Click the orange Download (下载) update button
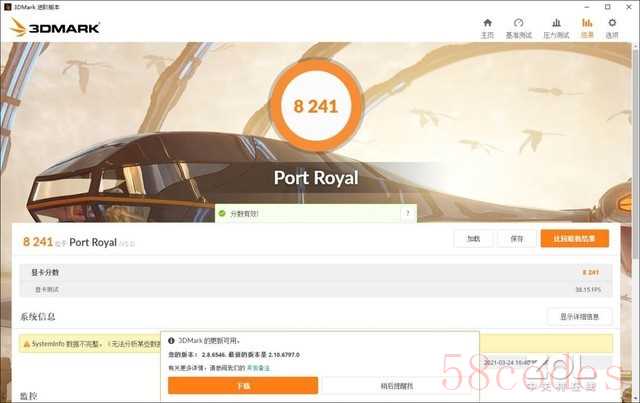Image resolution: width=640 pixels, height=403 pixels. (243, 386)
